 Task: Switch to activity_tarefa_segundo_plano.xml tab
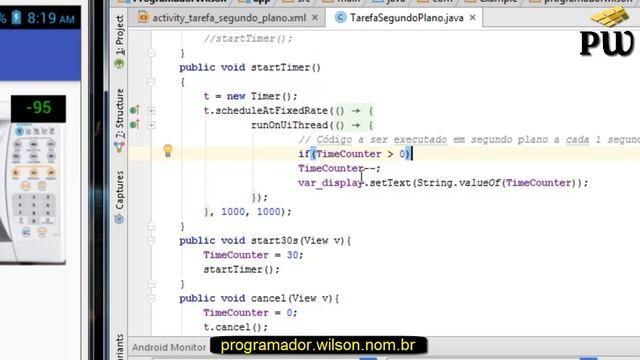pos(229,18)
